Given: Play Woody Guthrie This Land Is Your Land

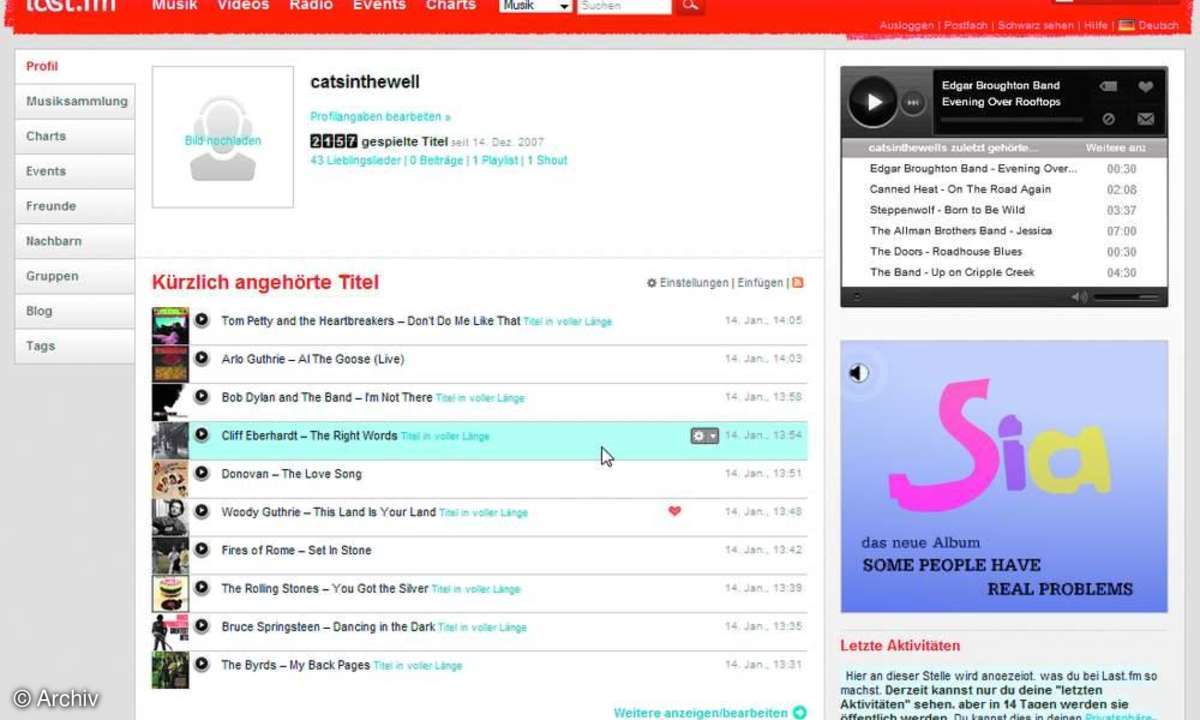Looking at the screenshot, I should click(x=201, y=511).
